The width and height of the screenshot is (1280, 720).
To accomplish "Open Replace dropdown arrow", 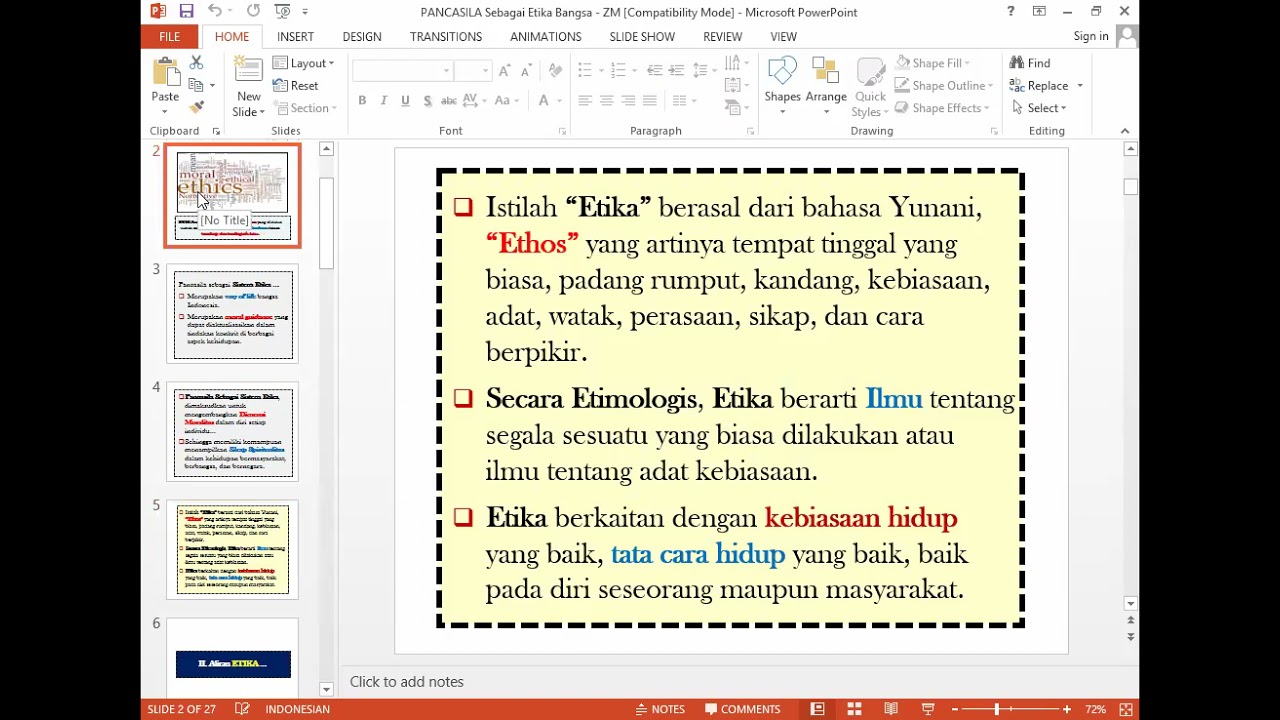I will [x=1080, y=86].
